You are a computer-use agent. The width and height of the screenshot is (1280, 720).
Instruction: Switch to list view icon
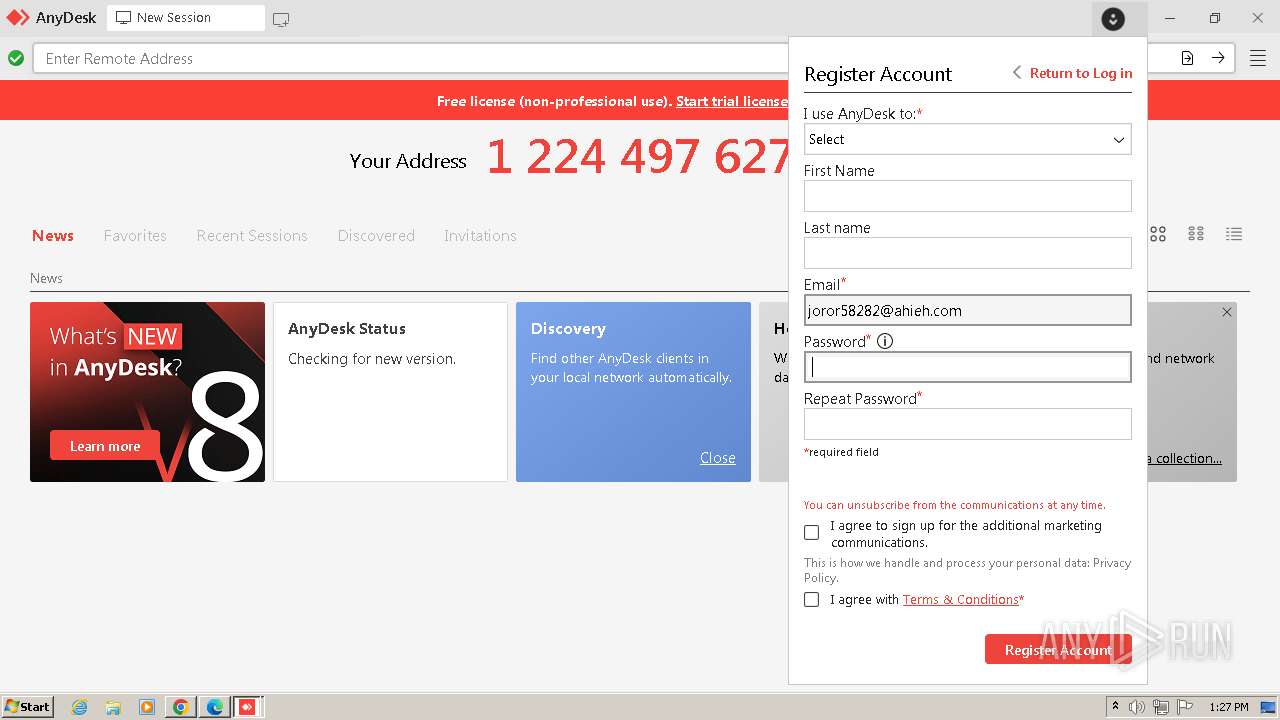point(1234,234)
